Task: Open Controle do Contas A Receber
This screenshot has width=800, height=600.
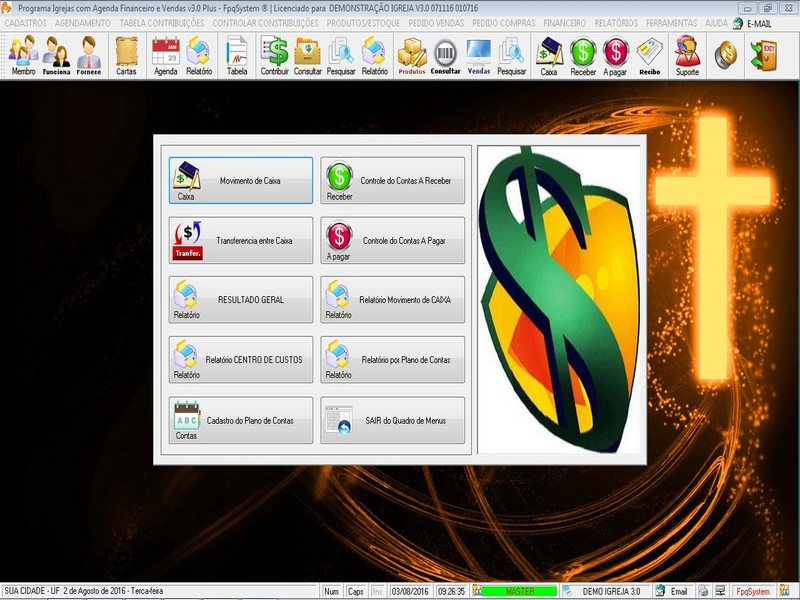Action: 393,181
